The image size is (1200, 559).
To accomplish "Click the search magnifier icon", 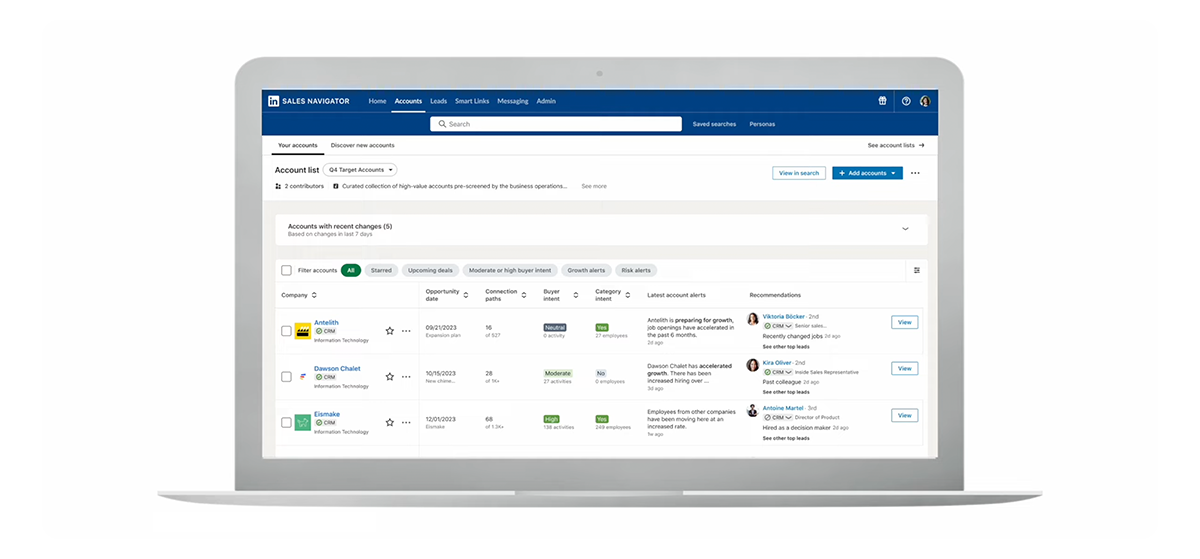I will [x=442, y=124].
